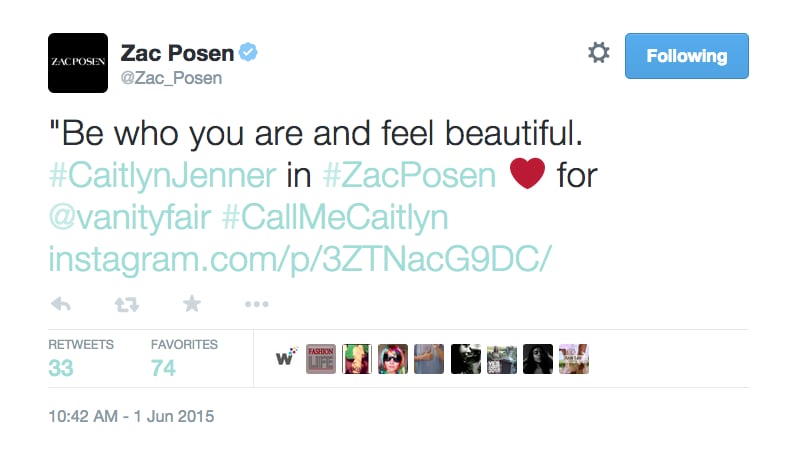Click the W logo user avatar
792x462 pixels.
pos(285,359)
